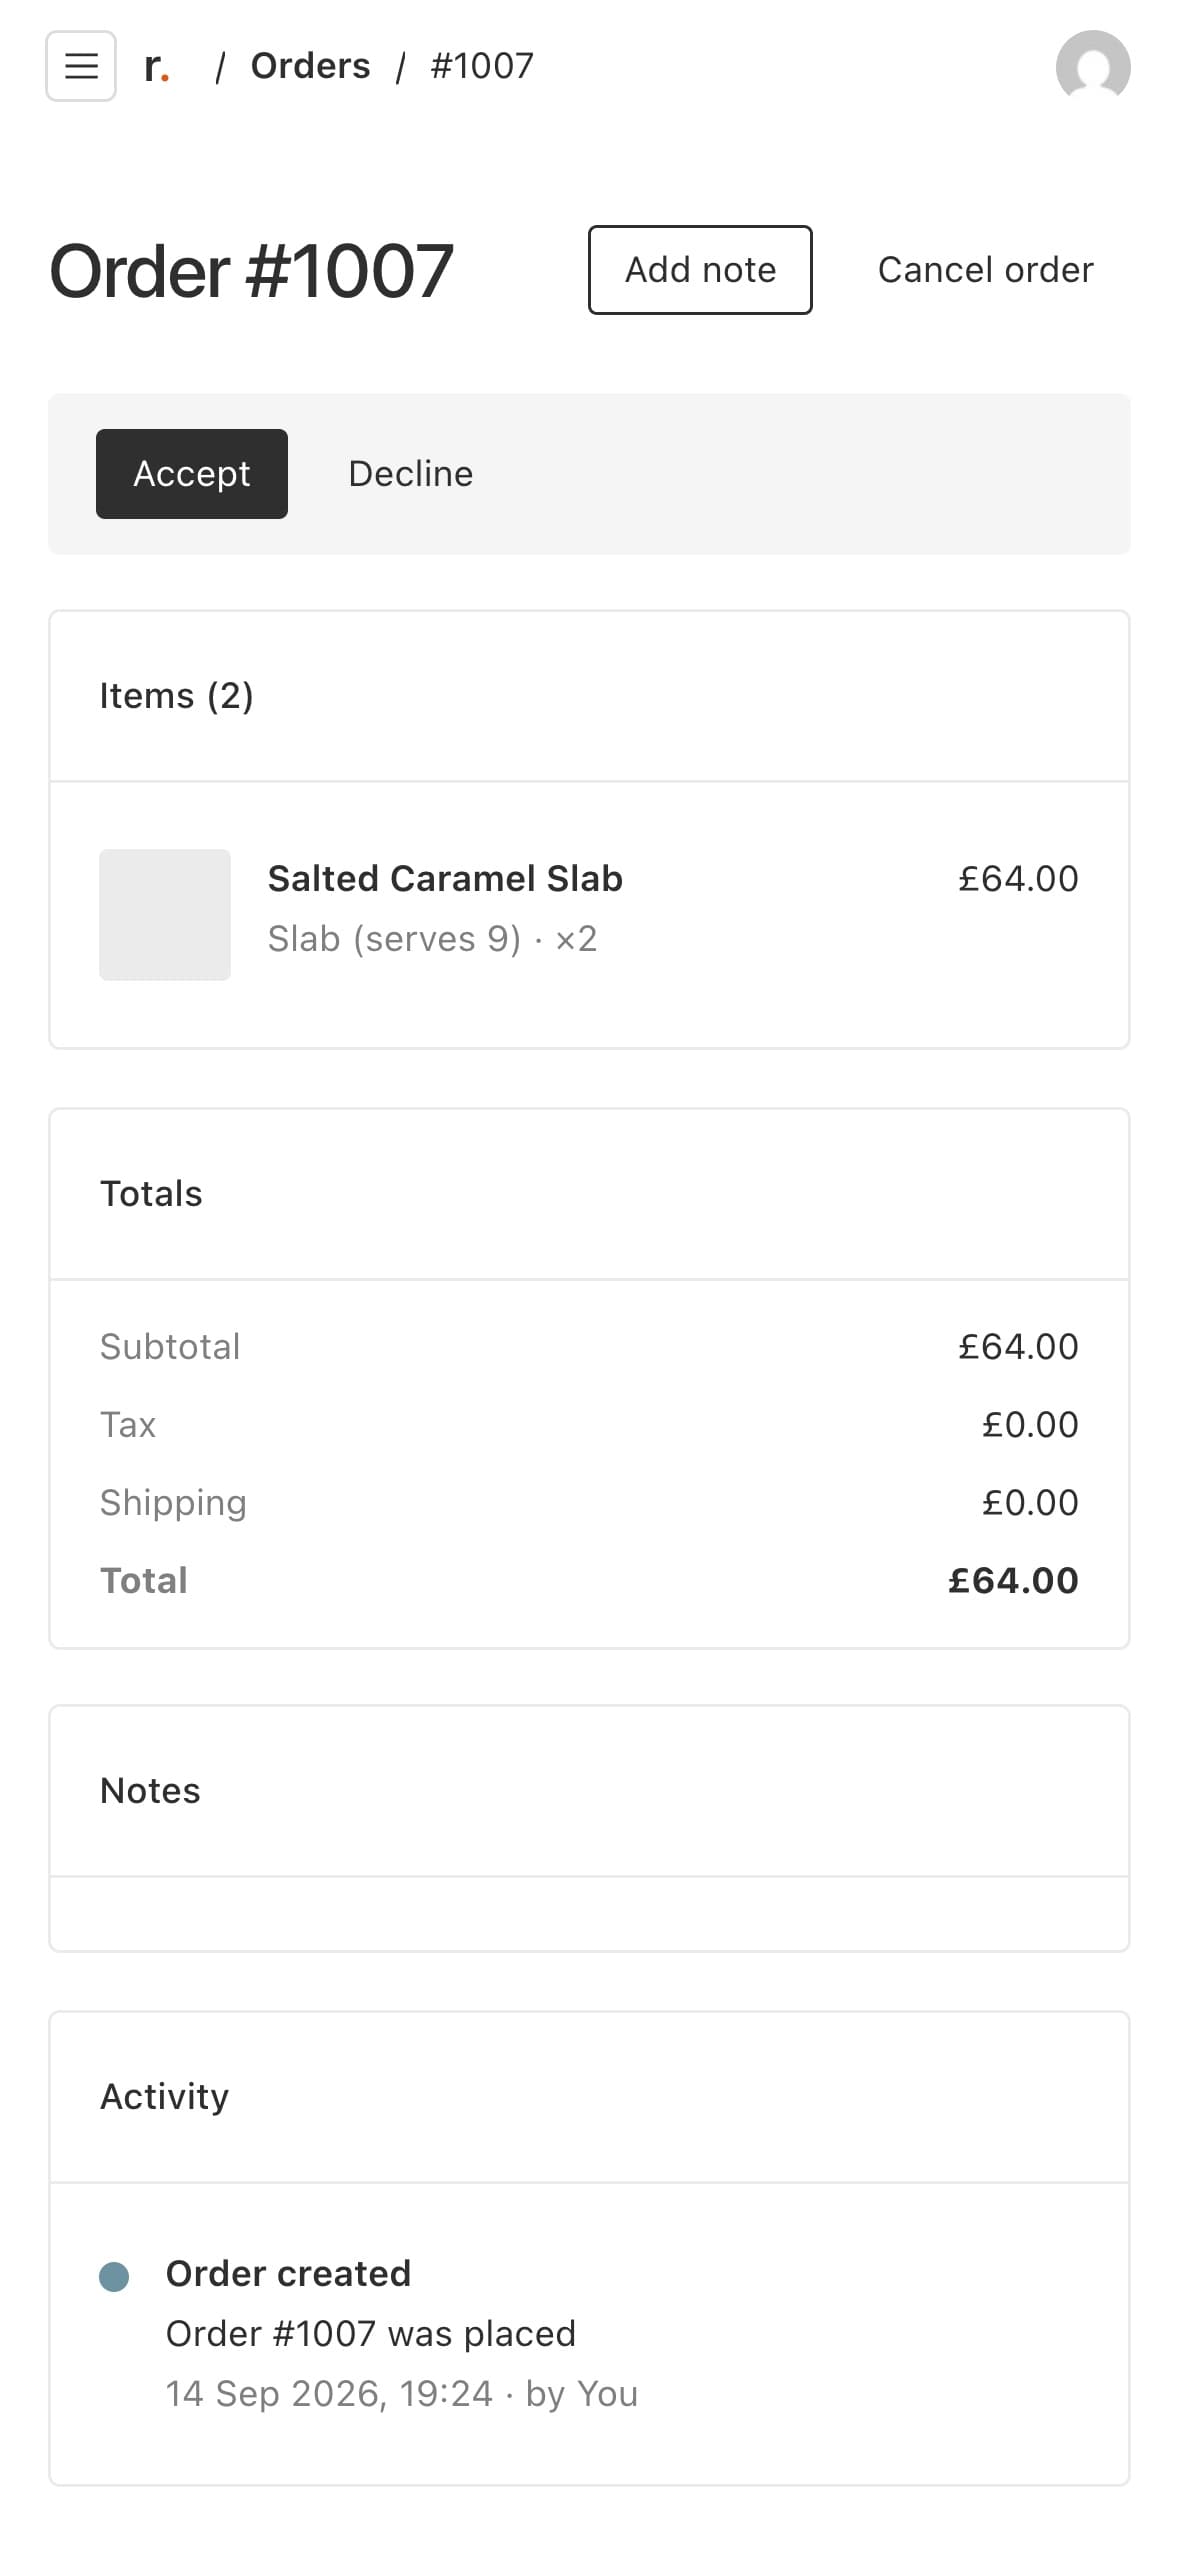Open the user avatar profile

[x=1093, y=66]
